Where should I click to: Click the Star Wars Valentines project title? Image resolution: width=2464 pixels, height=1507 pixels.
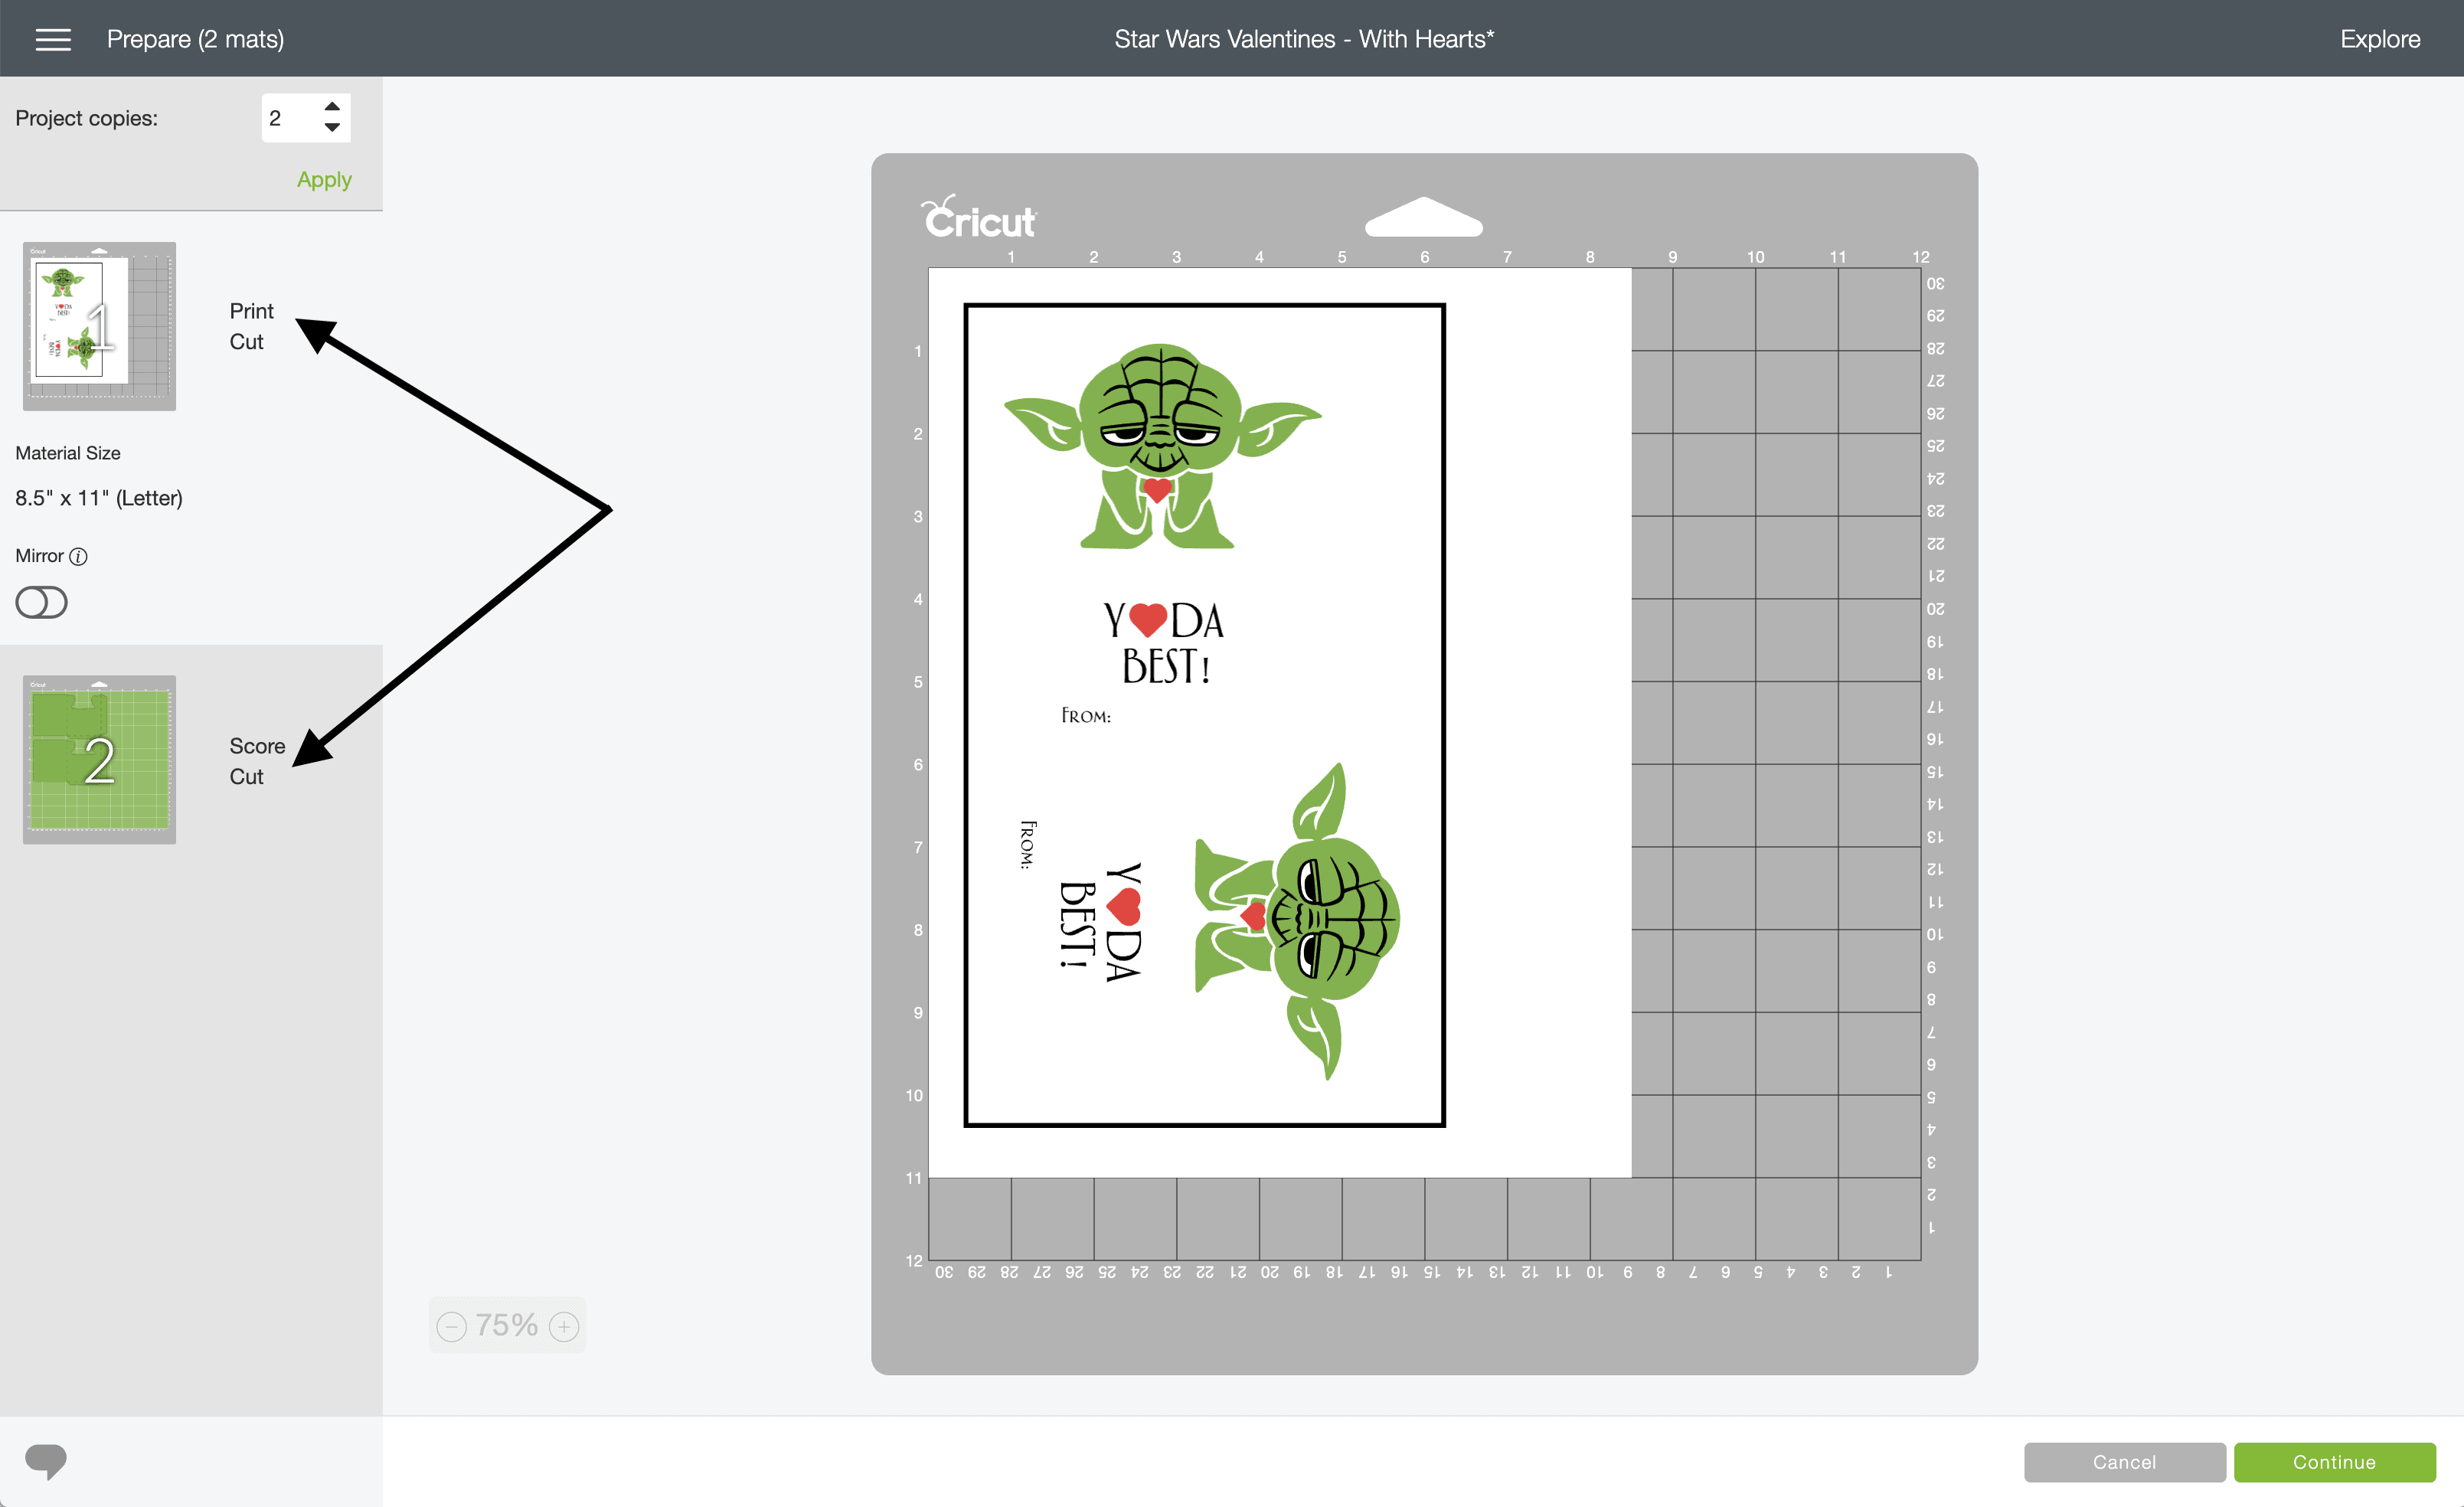tap(1303, 39)
